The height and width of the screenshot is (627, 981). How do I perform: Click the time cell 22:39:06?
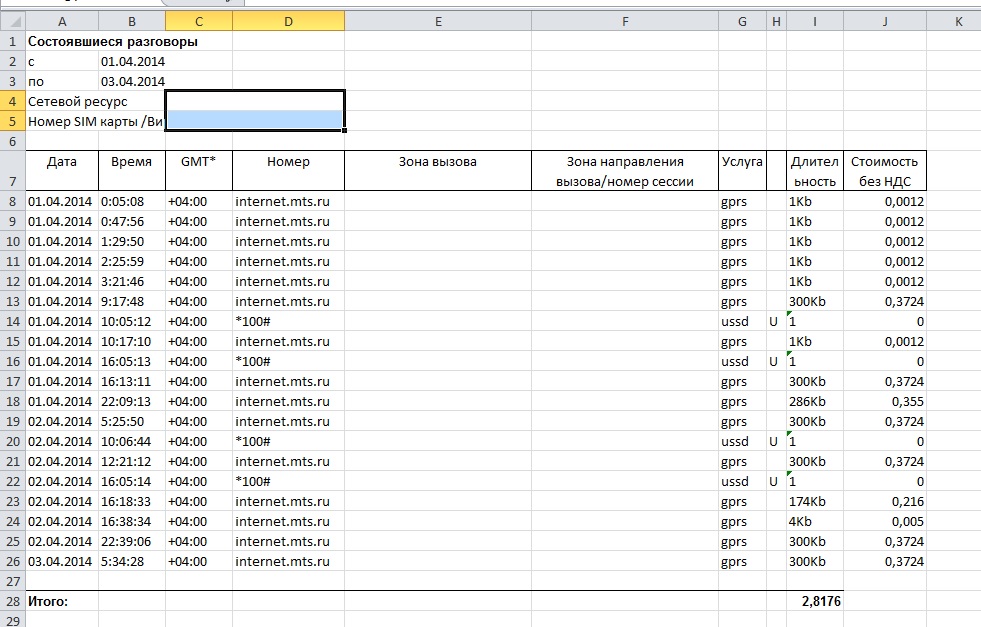(132, 541)
